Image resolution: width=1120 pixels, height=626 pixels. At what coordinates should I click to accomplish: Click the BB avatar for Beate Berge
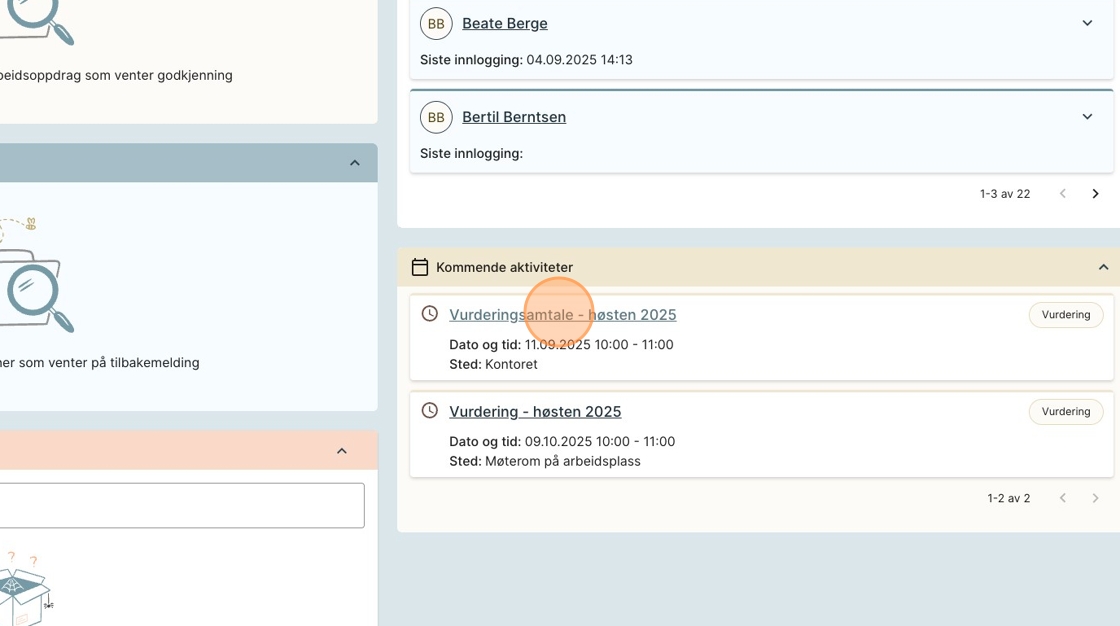point(436,23)
